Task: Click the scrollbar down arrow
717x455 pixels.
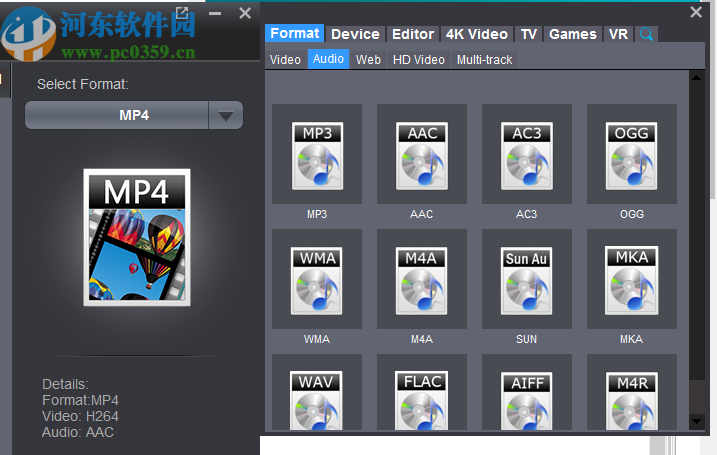Action: (696, 421)
